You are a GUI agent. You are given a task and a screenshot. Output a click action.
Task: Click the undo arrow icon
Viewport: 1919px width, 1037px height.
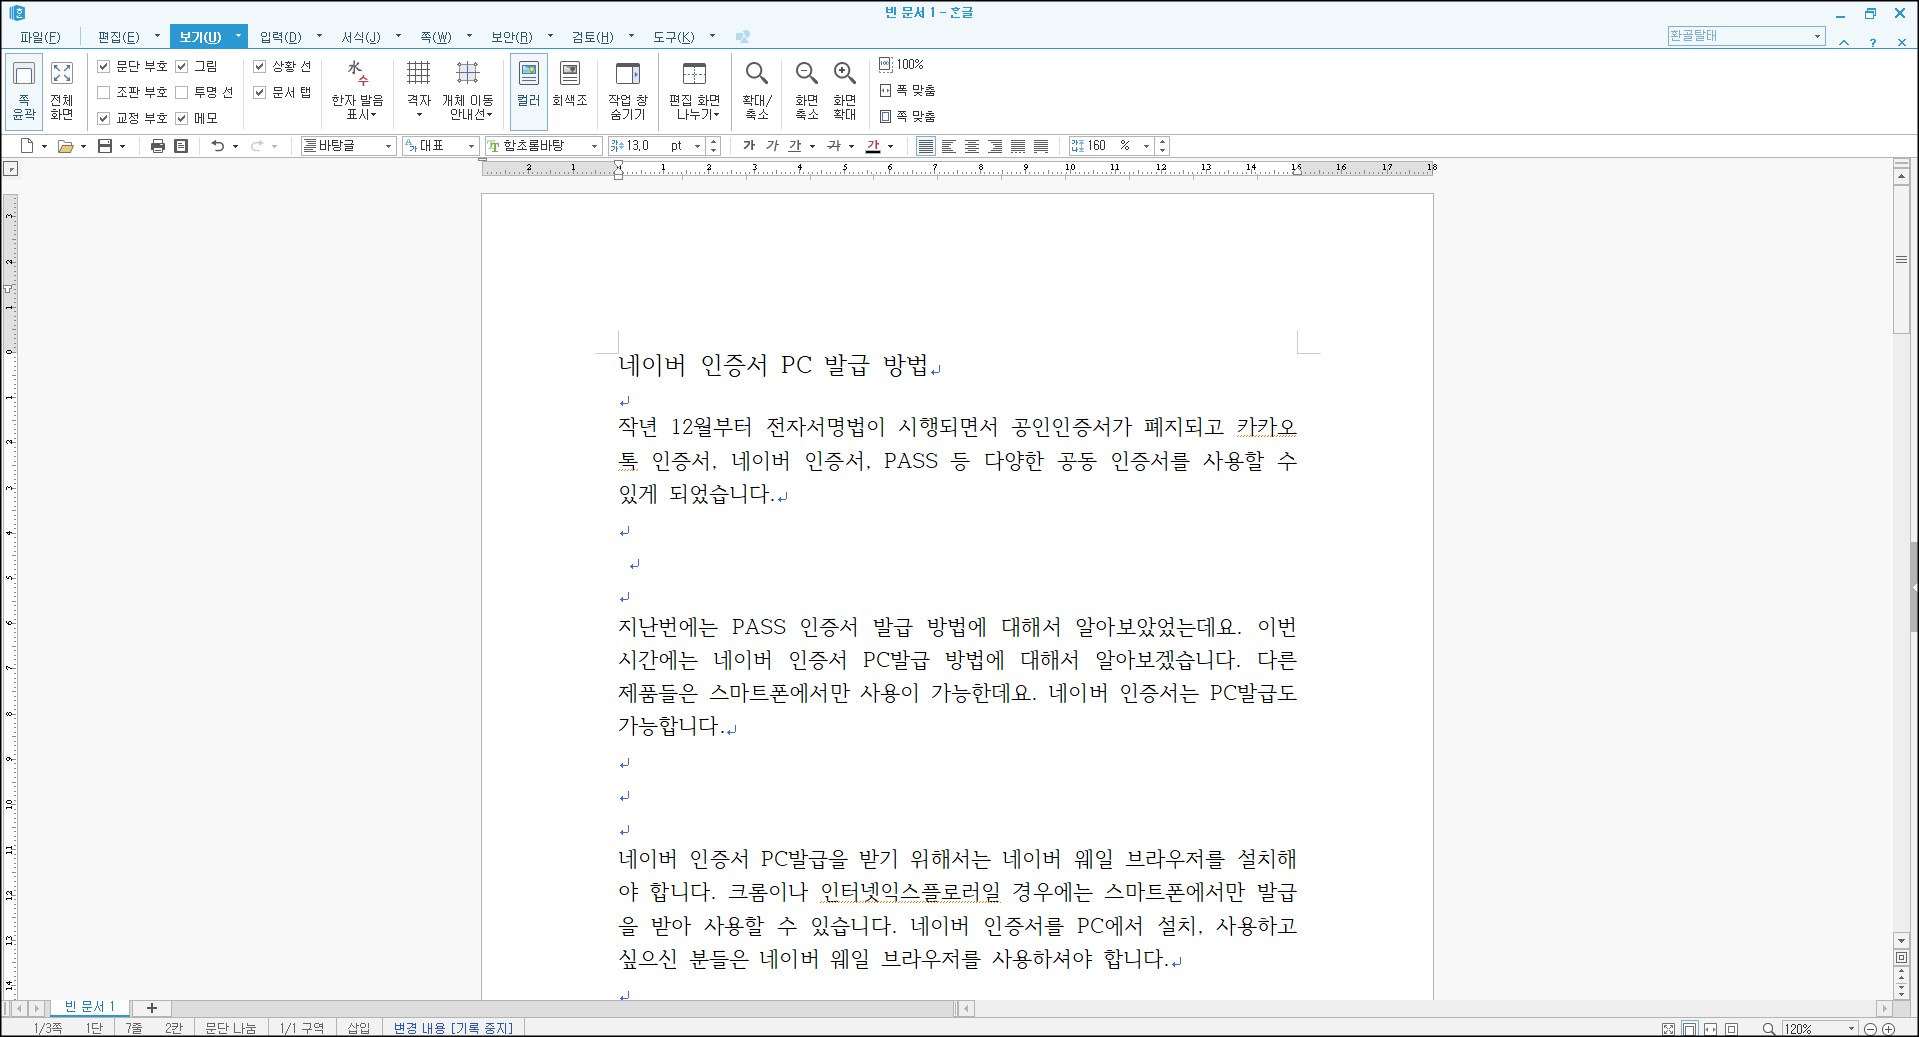(x=217, y=146)
